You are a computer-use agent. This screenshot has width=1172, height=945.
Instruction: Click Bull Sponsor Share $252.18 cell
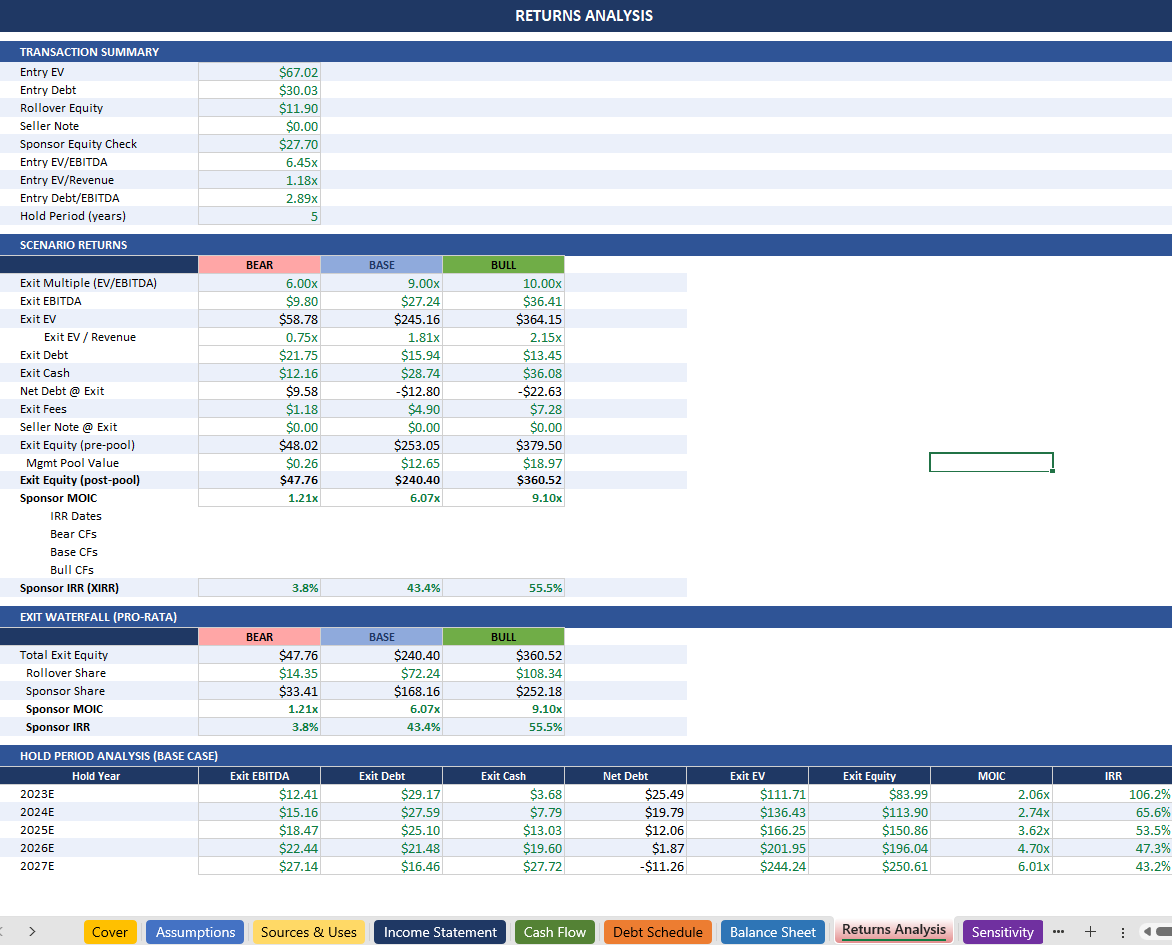tap(503, 691)
